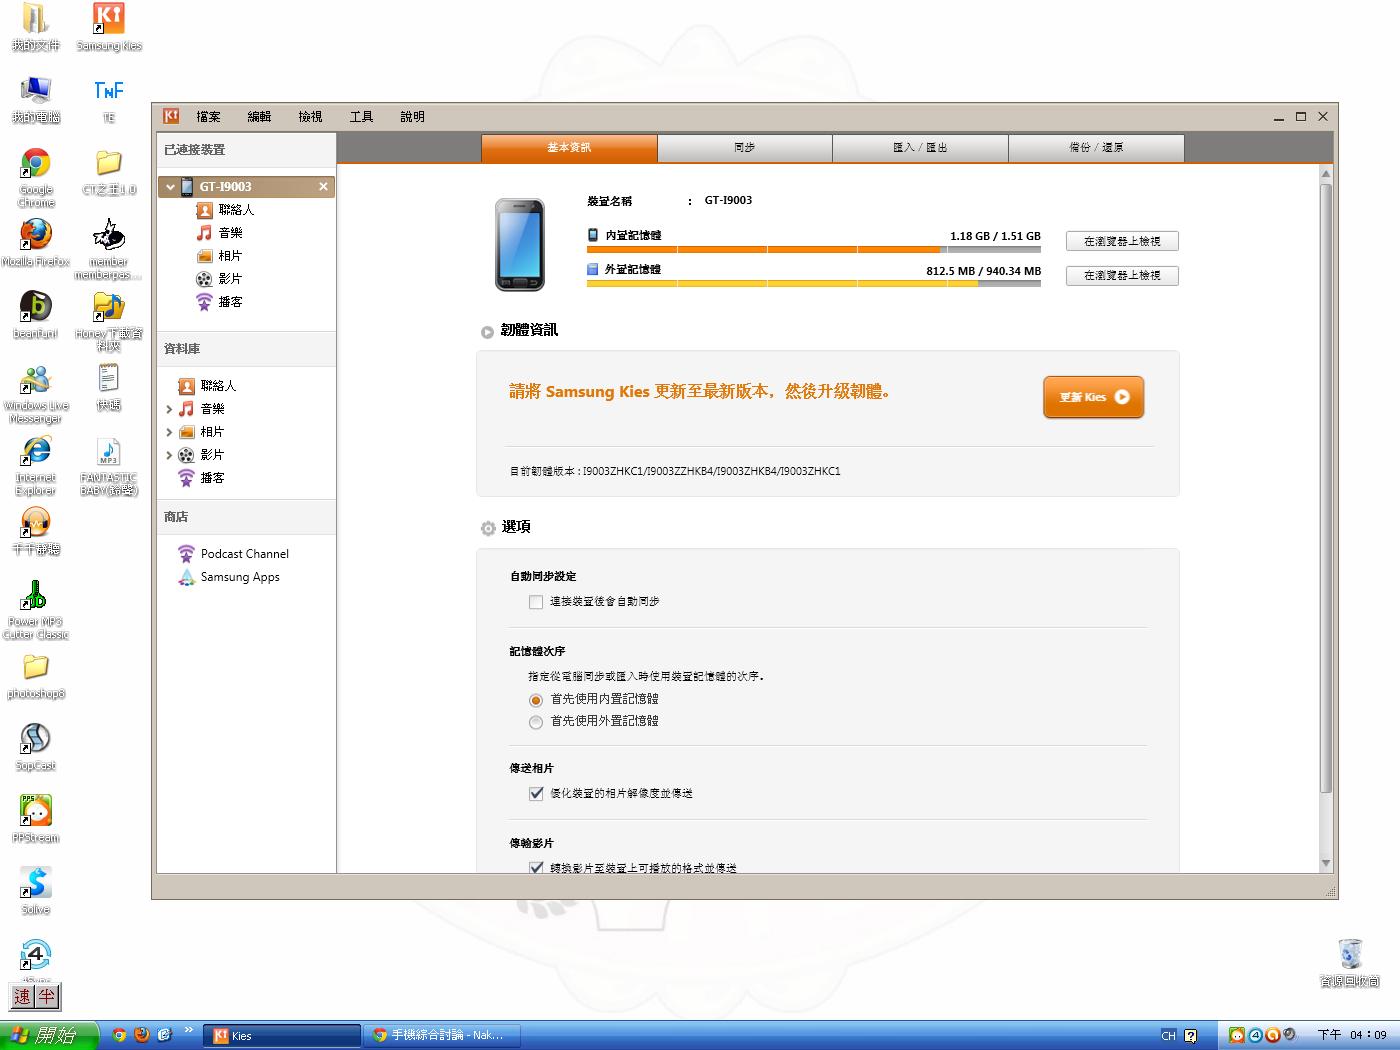
Task: Open the 編輯 (Edit) menu
Action: click(x=260, y=117)
